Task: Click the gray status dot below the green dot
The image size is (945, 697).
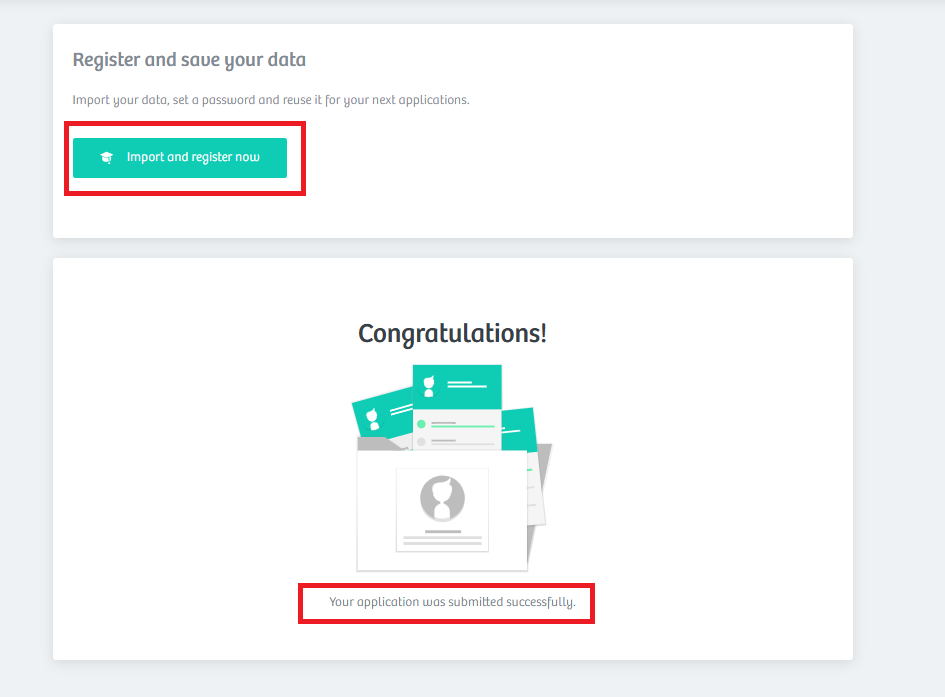Action: tap(421, 442)
